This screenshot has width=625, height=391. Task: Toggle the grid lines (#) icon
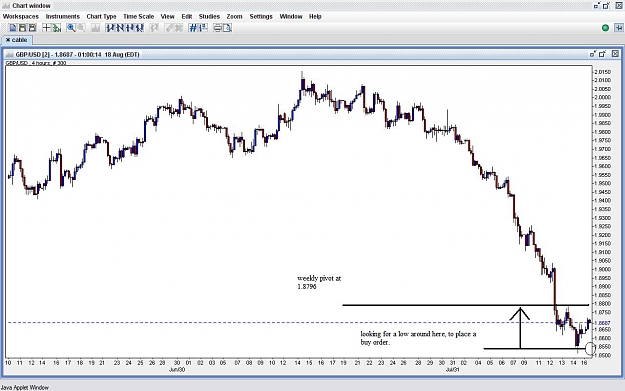pos(193,28)
